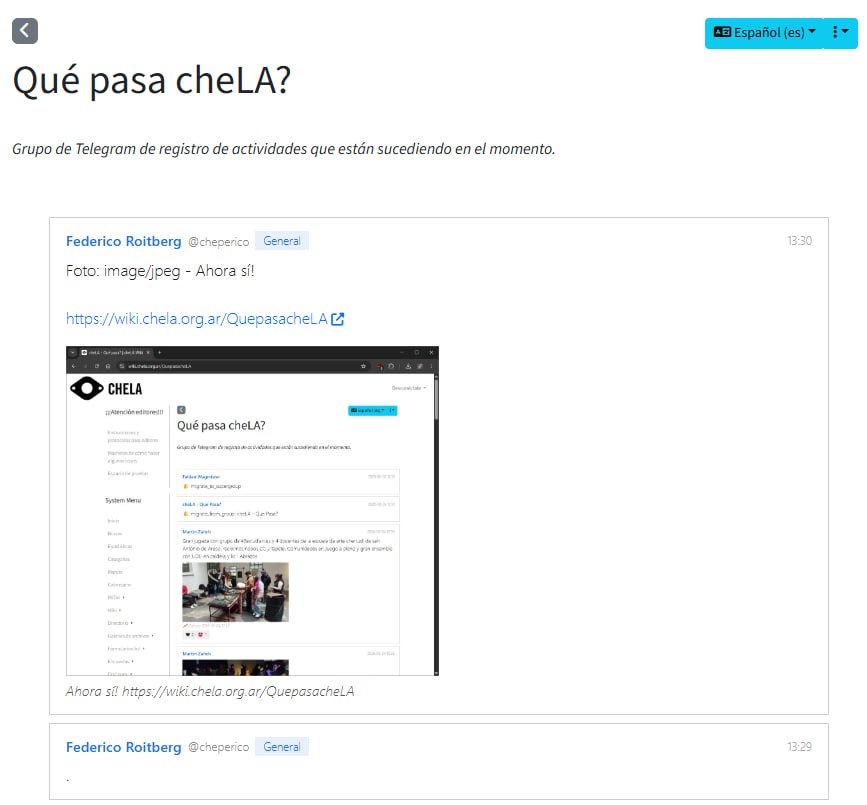
Task: Open the wiki.chela.org.ar/QuepasacheLA link
Action: [x=197, y=319]
